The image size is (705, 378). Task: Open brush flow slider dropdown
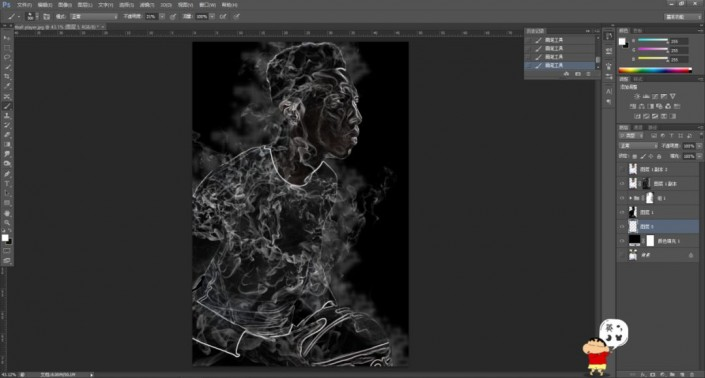212,17
